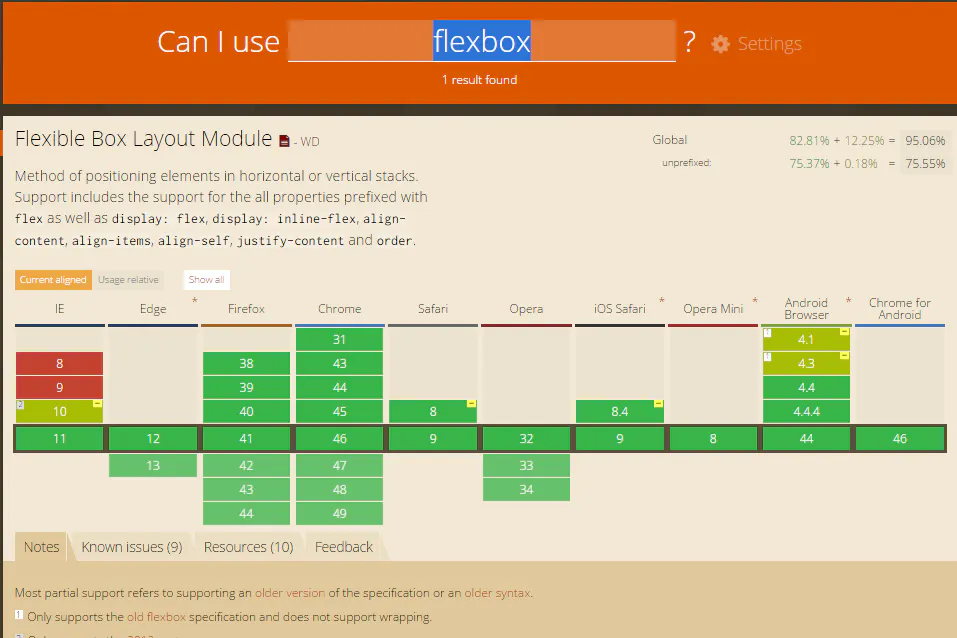Click the Android Browser 4.4.4 cell
This screenshot has height=638, width=957.
[x=806, y=411]
